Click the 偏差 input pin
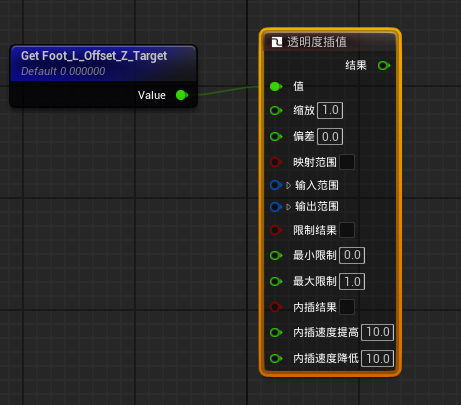Screen dimensions: 461x405 pyautogui.click(x=276, y=136)
